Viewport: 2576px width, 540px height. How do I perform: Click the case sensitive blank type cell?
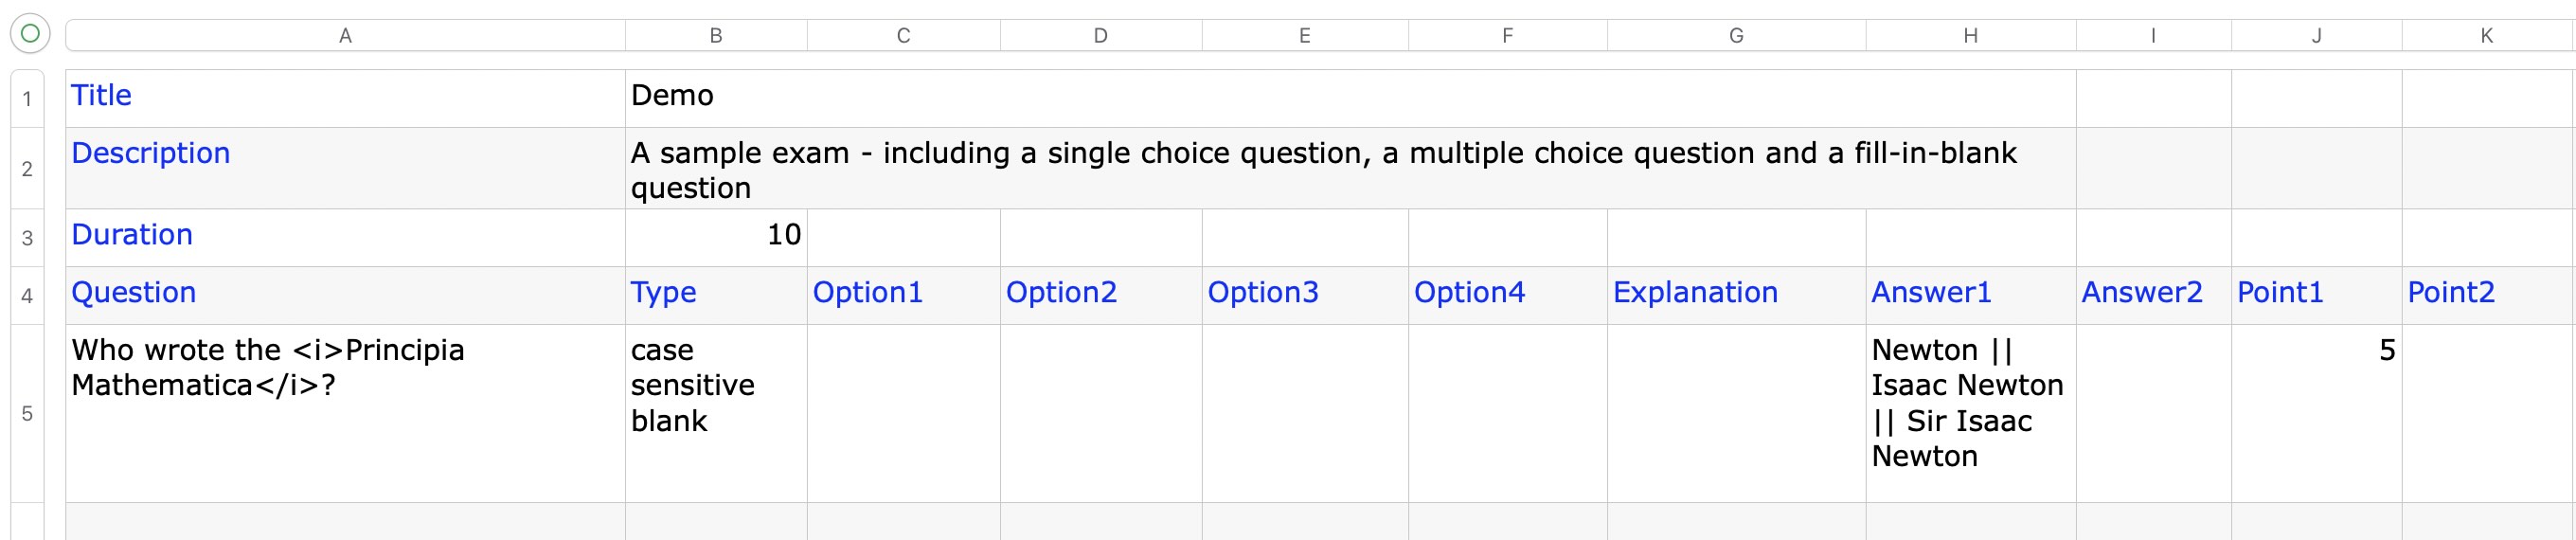coord(716,412)
